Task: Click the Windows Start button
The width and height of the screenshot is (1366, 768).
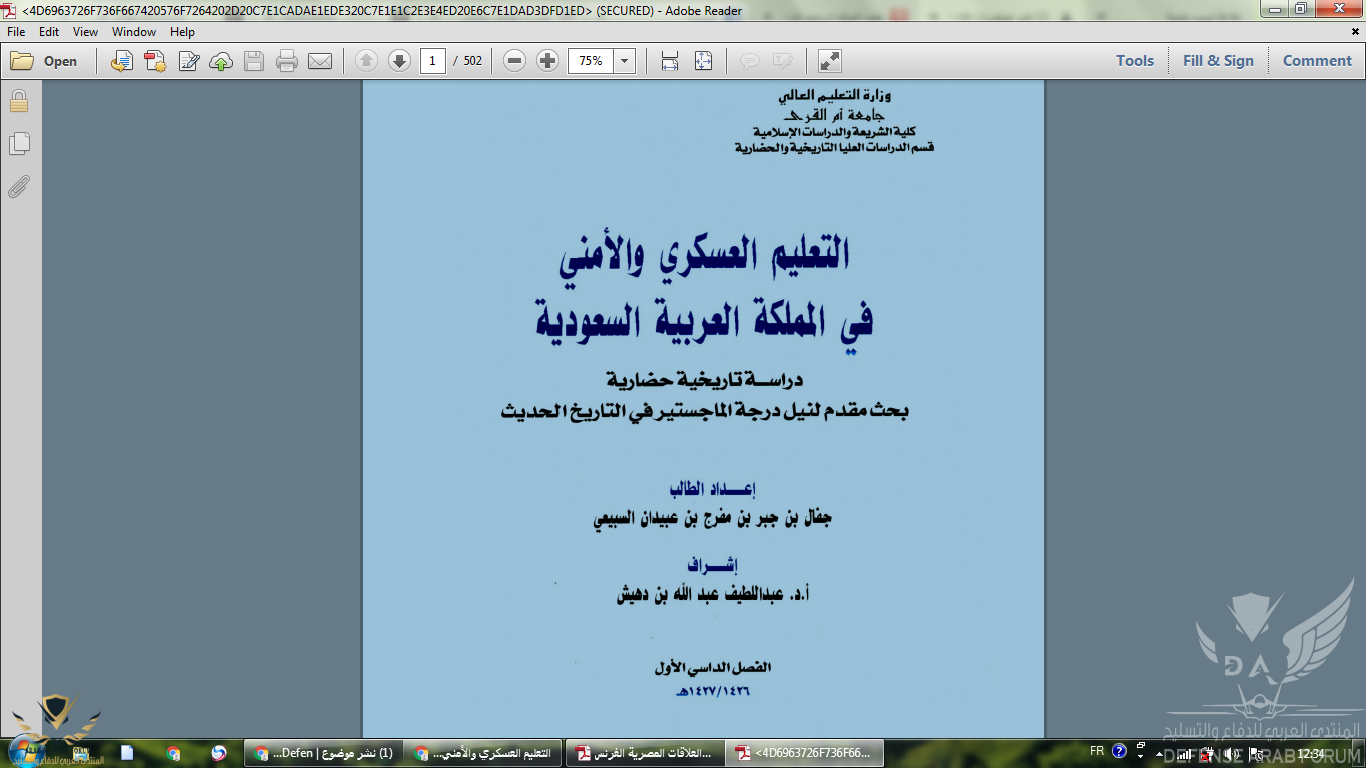Action: (x=24, y=751)
